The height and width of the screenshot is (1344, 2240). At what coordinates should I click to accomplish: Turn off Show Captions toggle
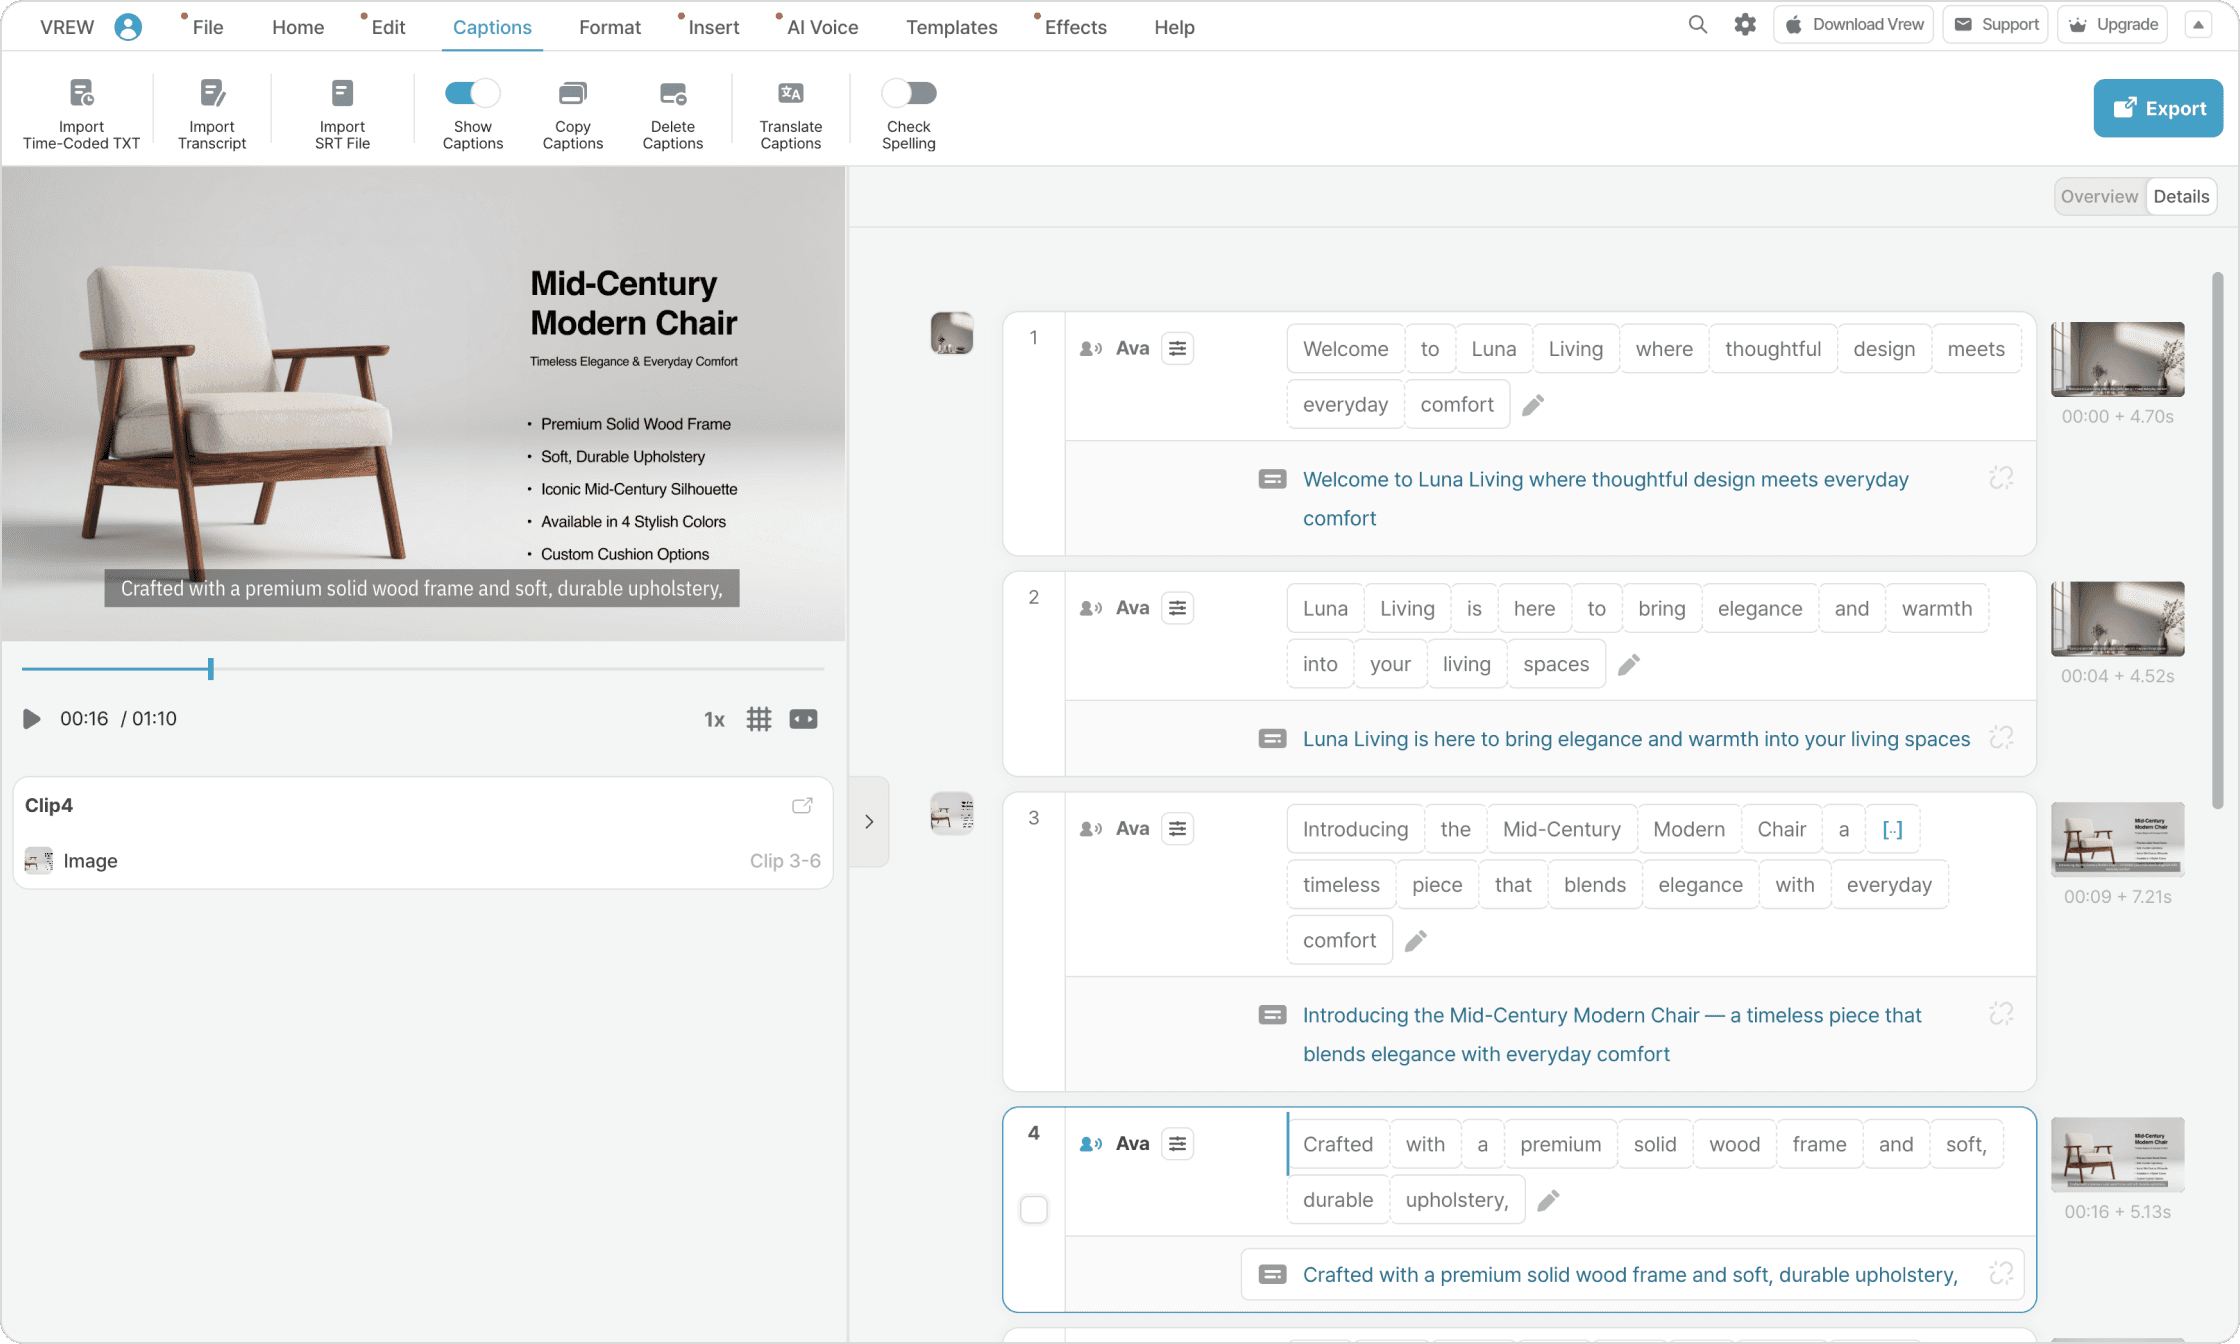click(472, 93)
